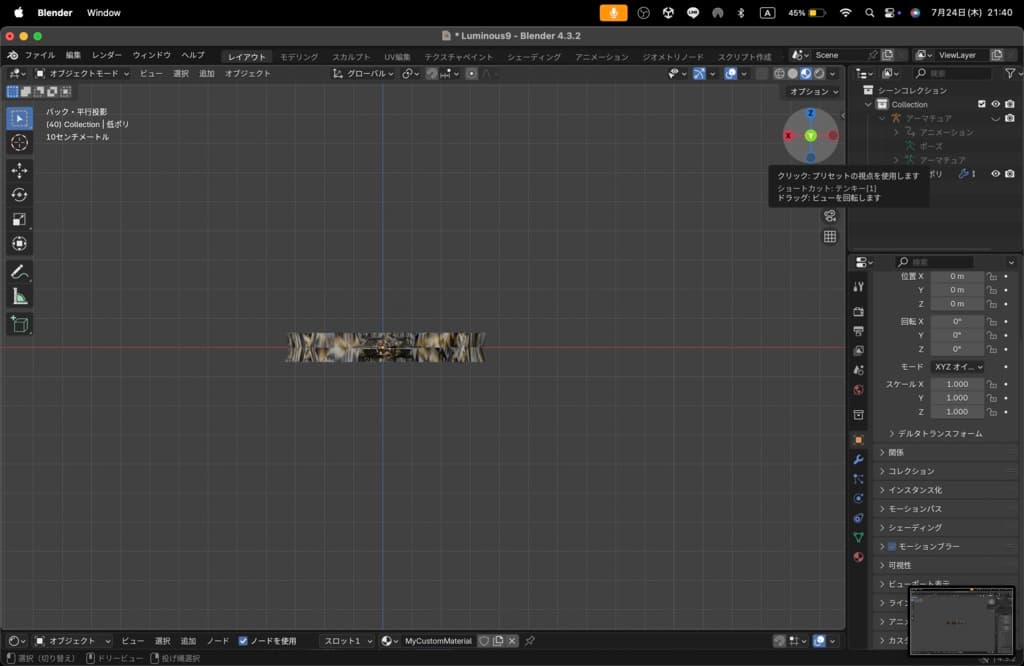Switch to the モデリング workspace tab
This screenshot has height=666, width=1024.
(298, 57)
